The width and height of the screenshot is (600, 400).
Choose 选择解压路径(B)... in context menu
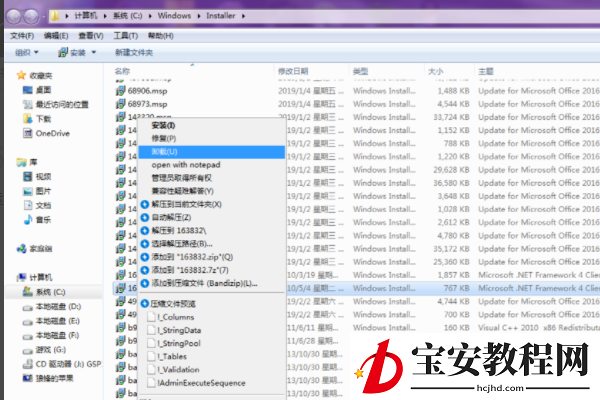212,244
